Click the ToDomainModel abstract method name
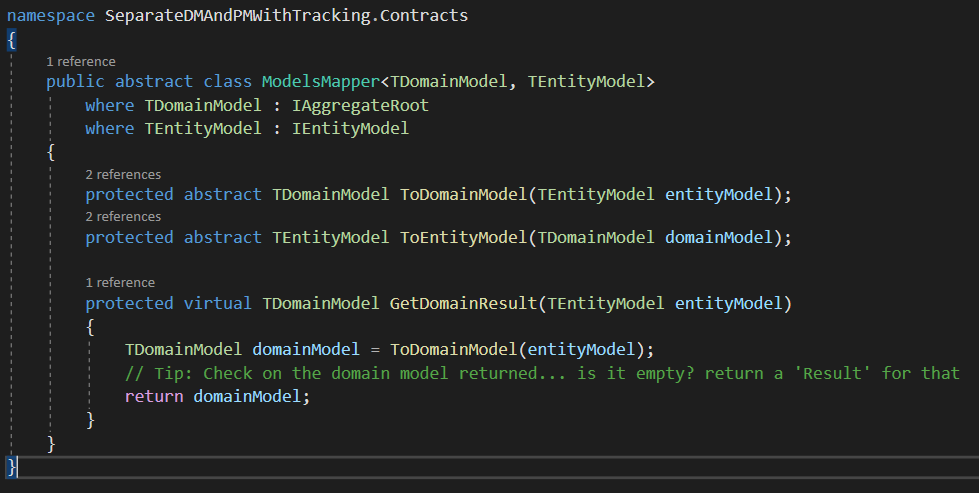Screen dimensions: 979x493 464,195
